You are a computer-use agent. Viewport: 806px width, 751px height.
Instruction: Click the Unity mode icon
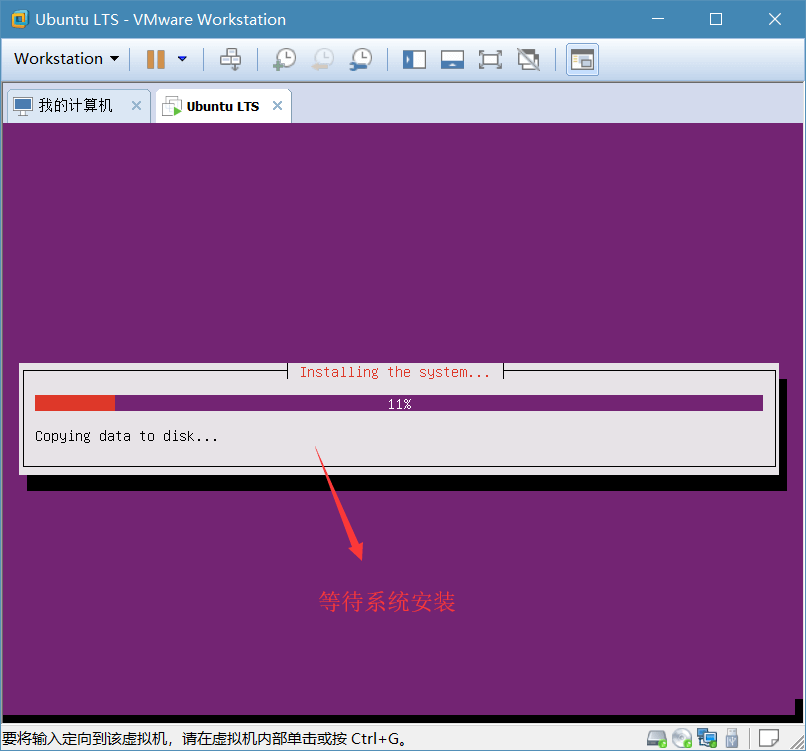click(528, 59)
